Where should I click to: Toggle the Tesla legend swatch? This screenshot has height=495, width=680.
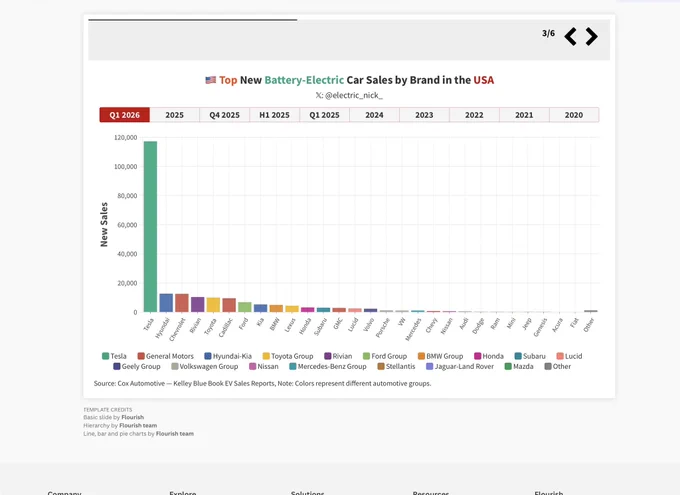(105, 356)
